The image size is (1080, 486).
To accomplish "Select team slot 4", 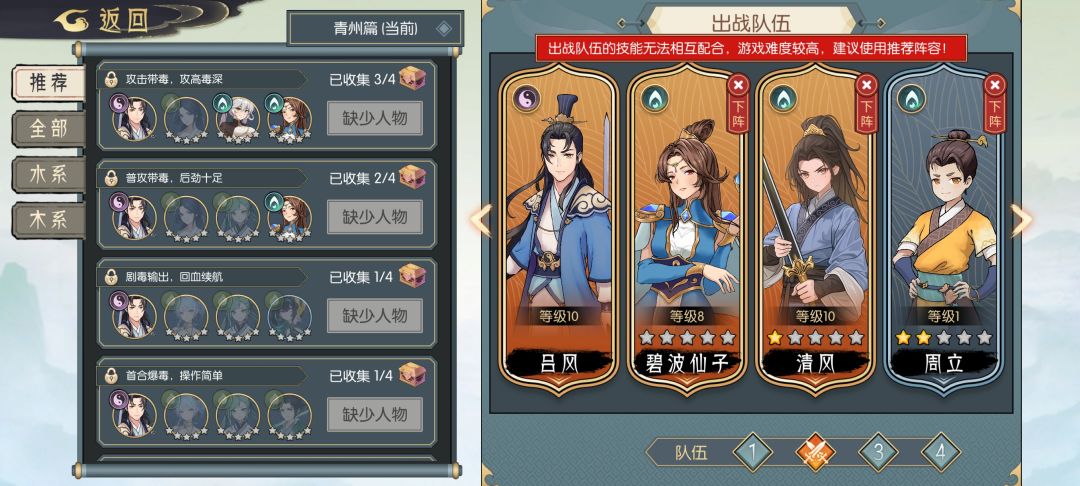I will 941,452.
